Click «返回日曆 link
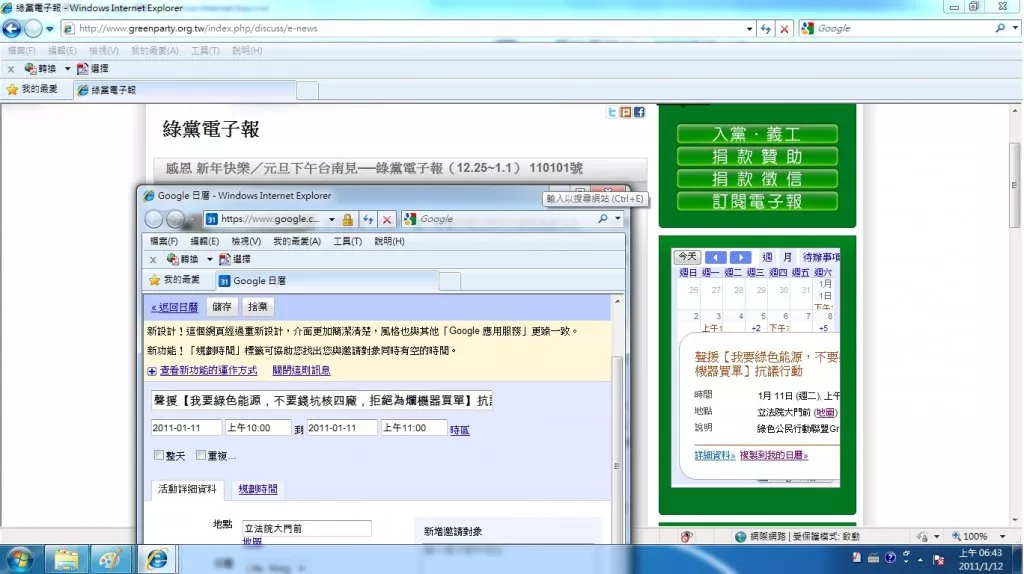 174,308
